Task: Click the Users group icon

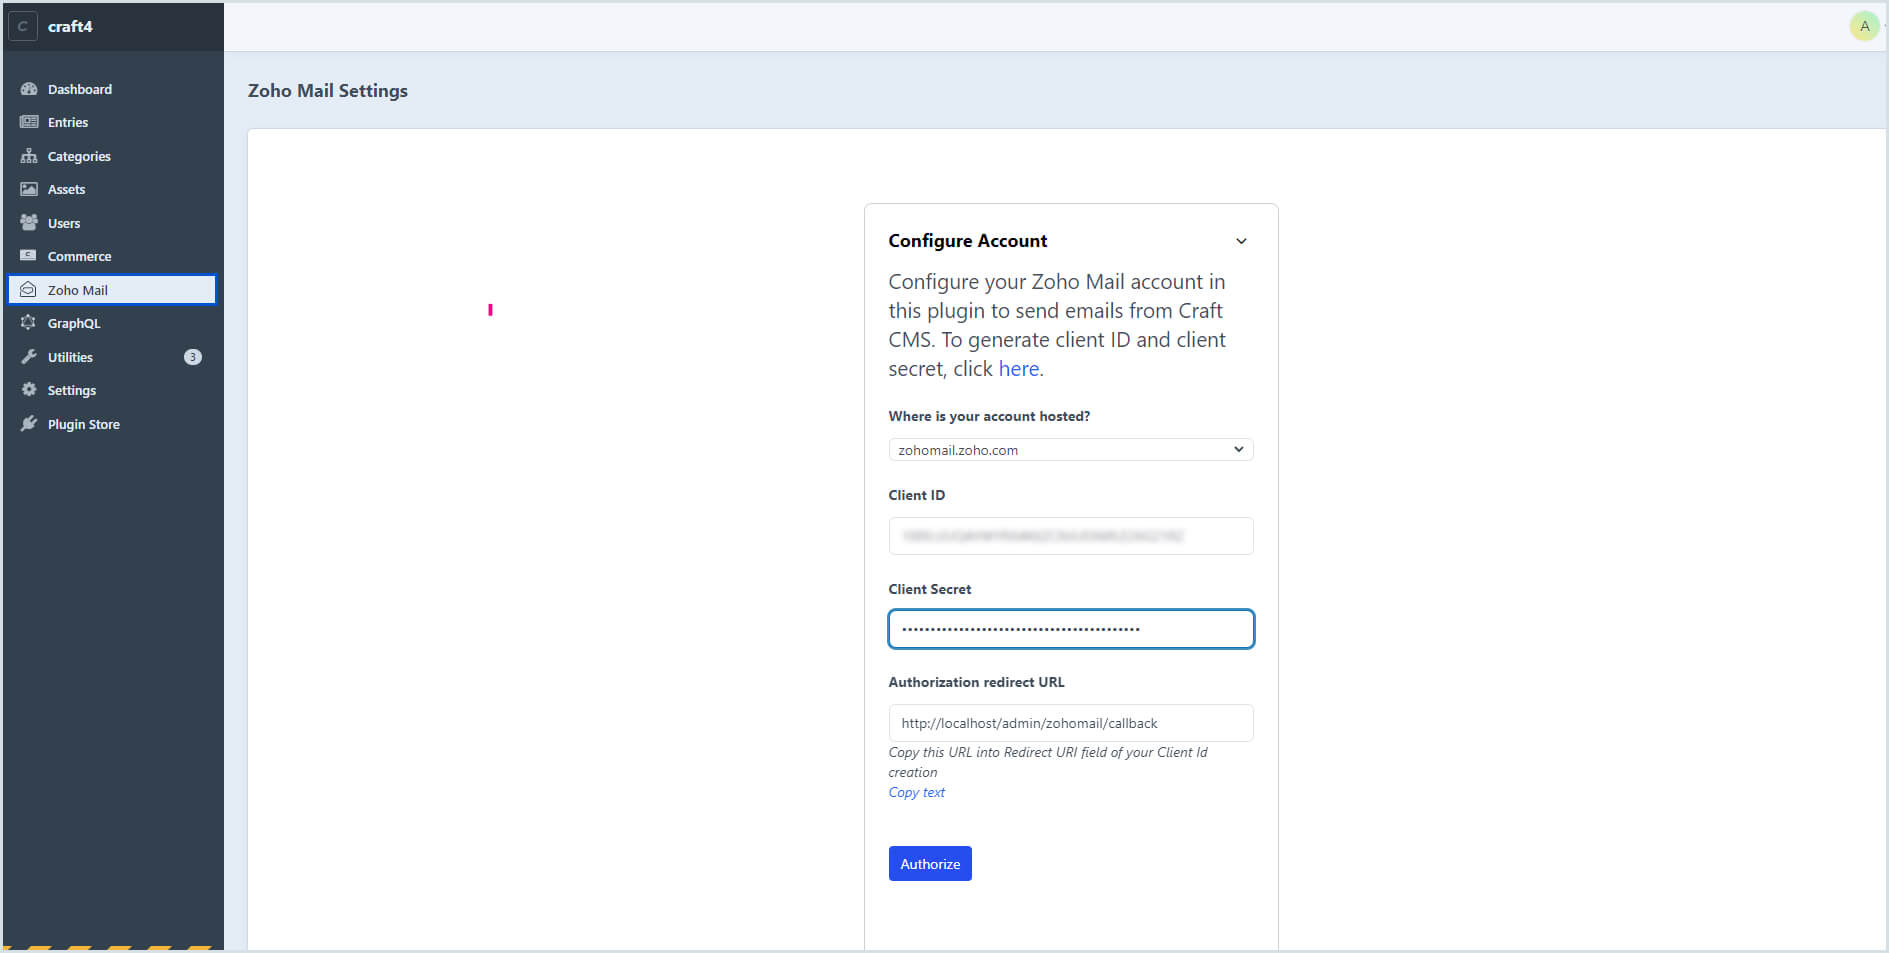Action: tap(29, 223)
